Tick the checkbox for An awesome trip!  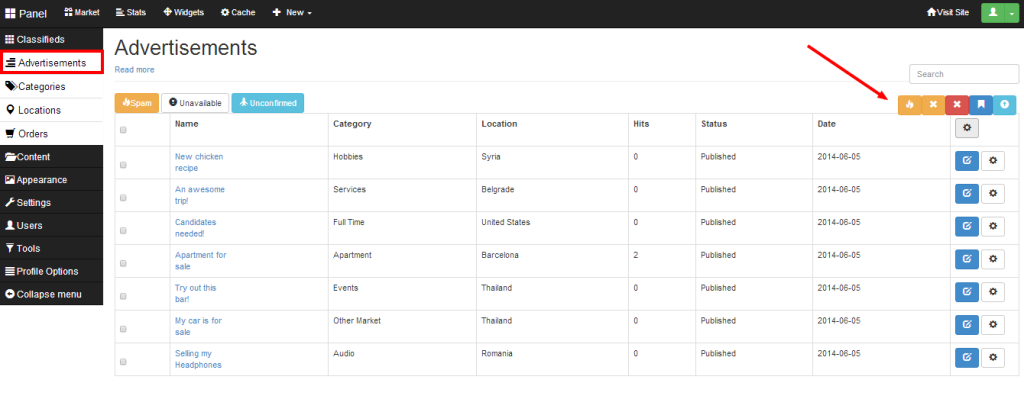(123, 198)
